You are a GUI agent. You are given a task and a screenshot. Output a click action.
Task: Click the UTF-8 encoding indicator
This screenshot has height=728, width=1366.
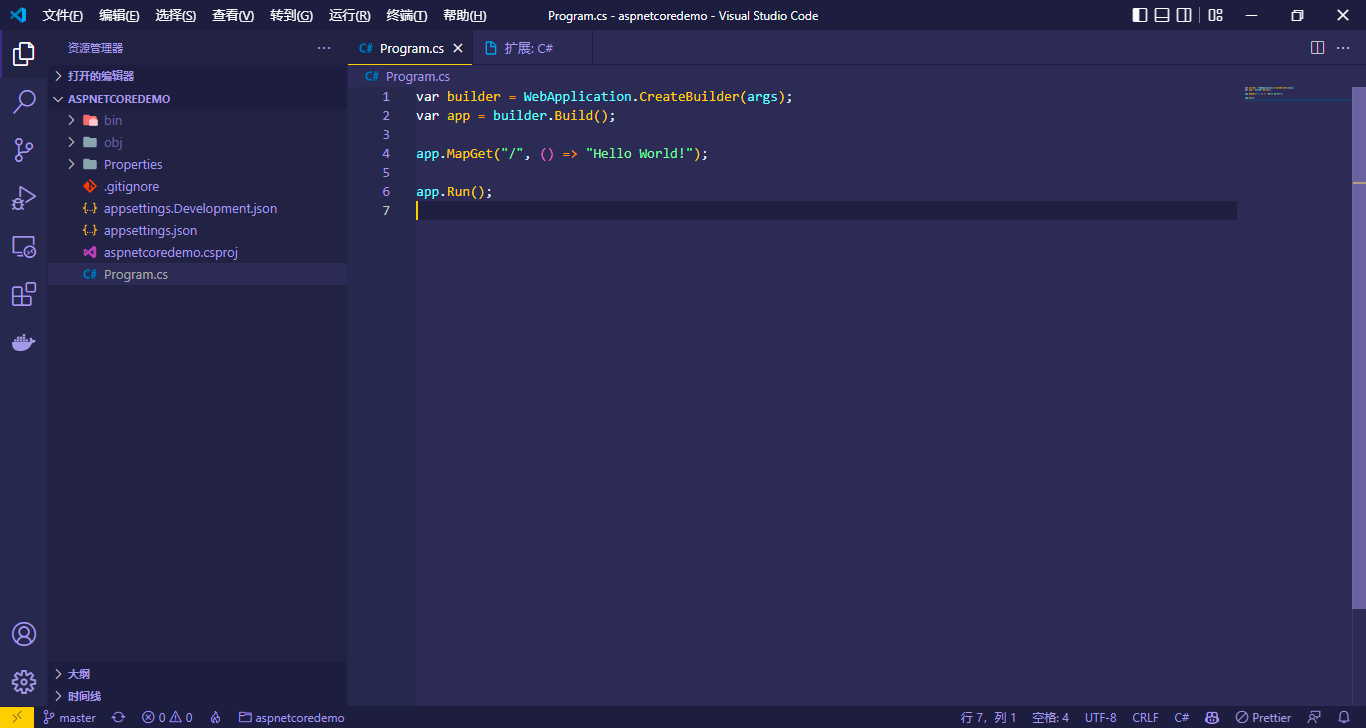[x=1101, y=718]
